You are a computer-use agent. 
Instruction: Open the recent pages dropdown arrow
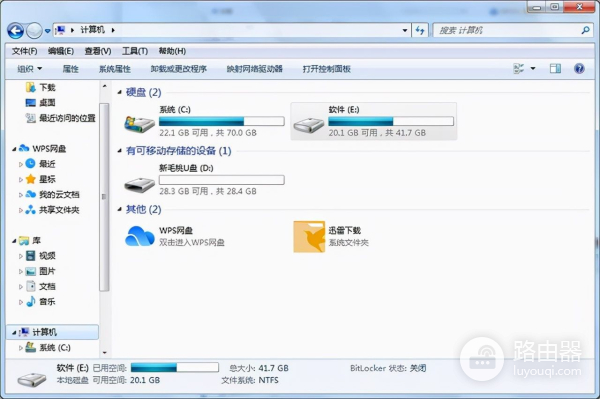coord(47,31)
